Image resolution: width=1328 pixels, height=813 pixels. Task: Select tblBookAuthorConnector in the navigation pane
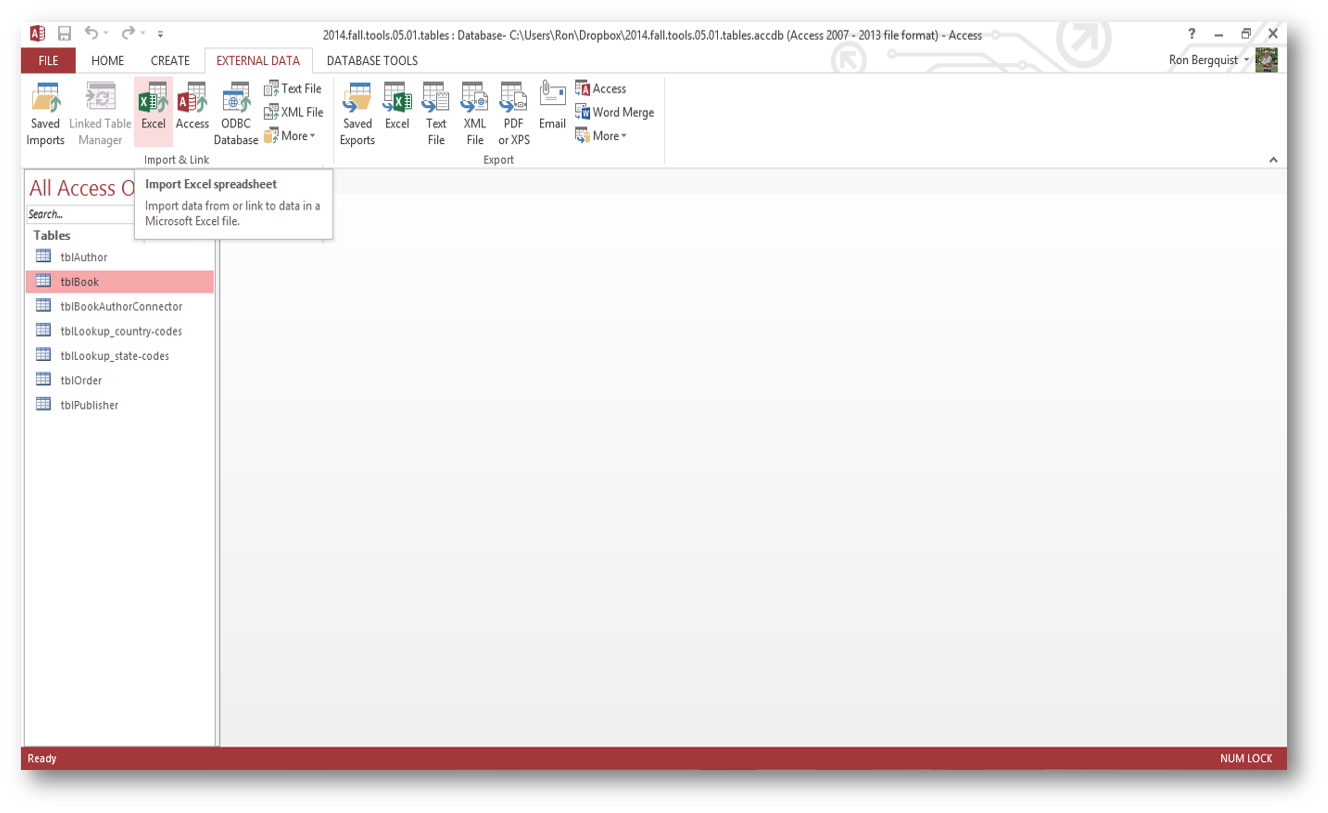click(121, 306)
